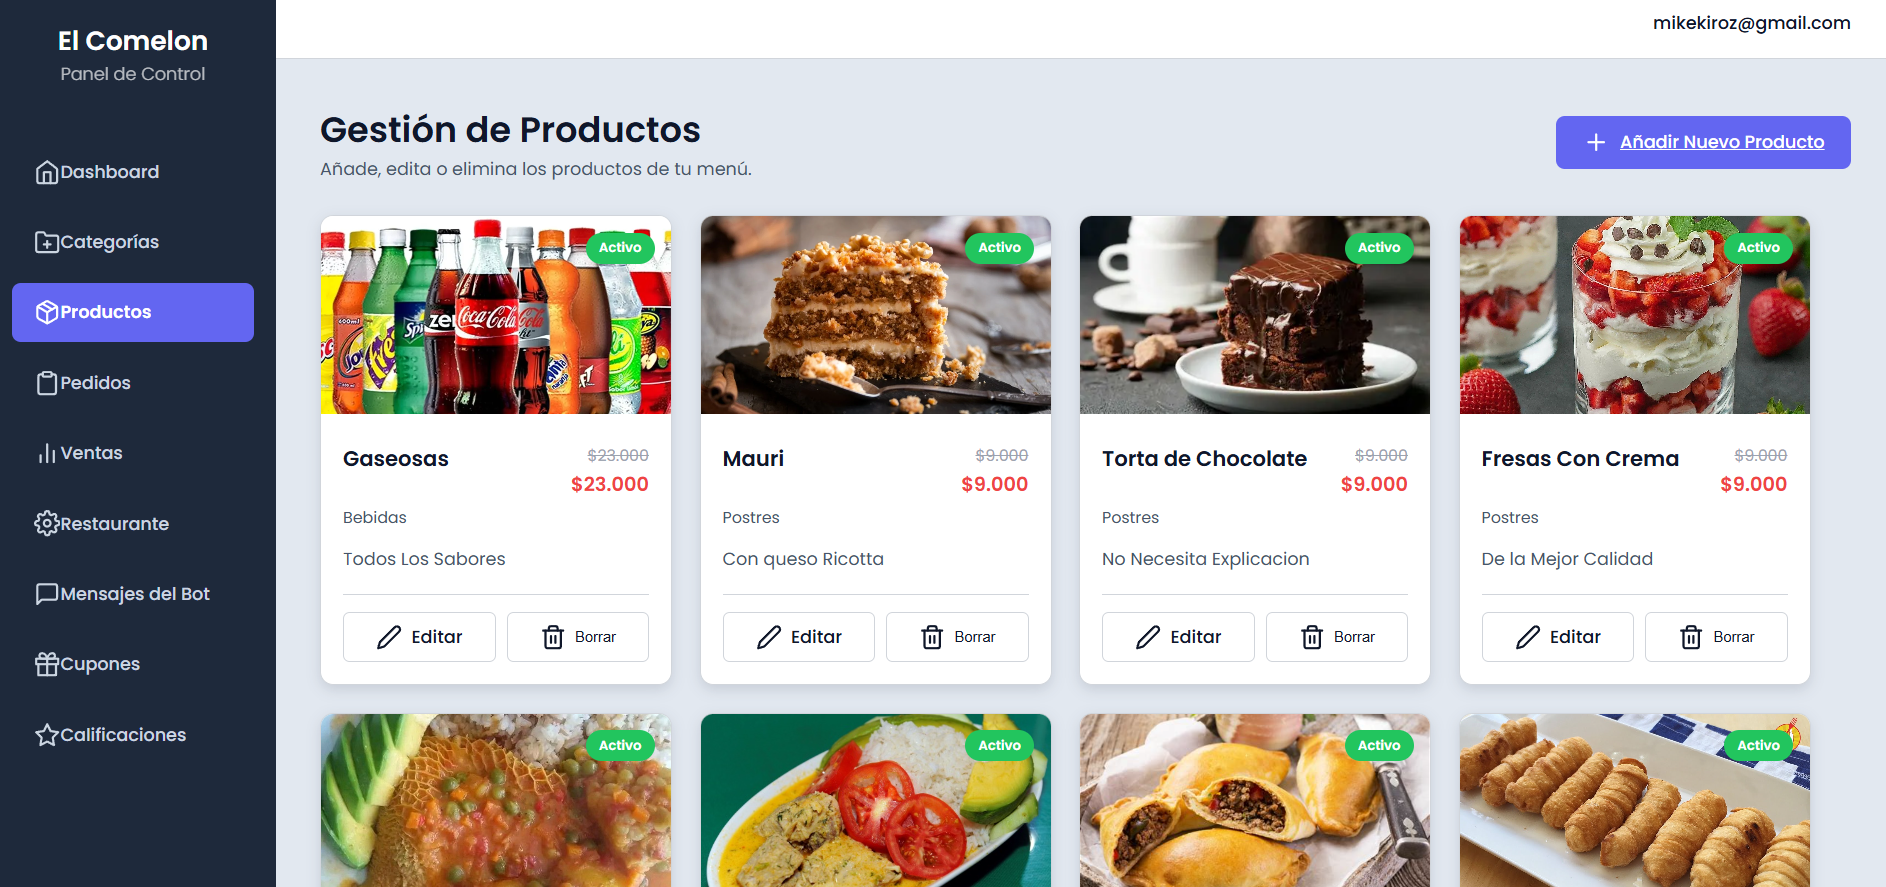The height and width of the screenshot is (887, 1886).
Task: Click Editar on the Gaseosas card
Action: point(419,637)
